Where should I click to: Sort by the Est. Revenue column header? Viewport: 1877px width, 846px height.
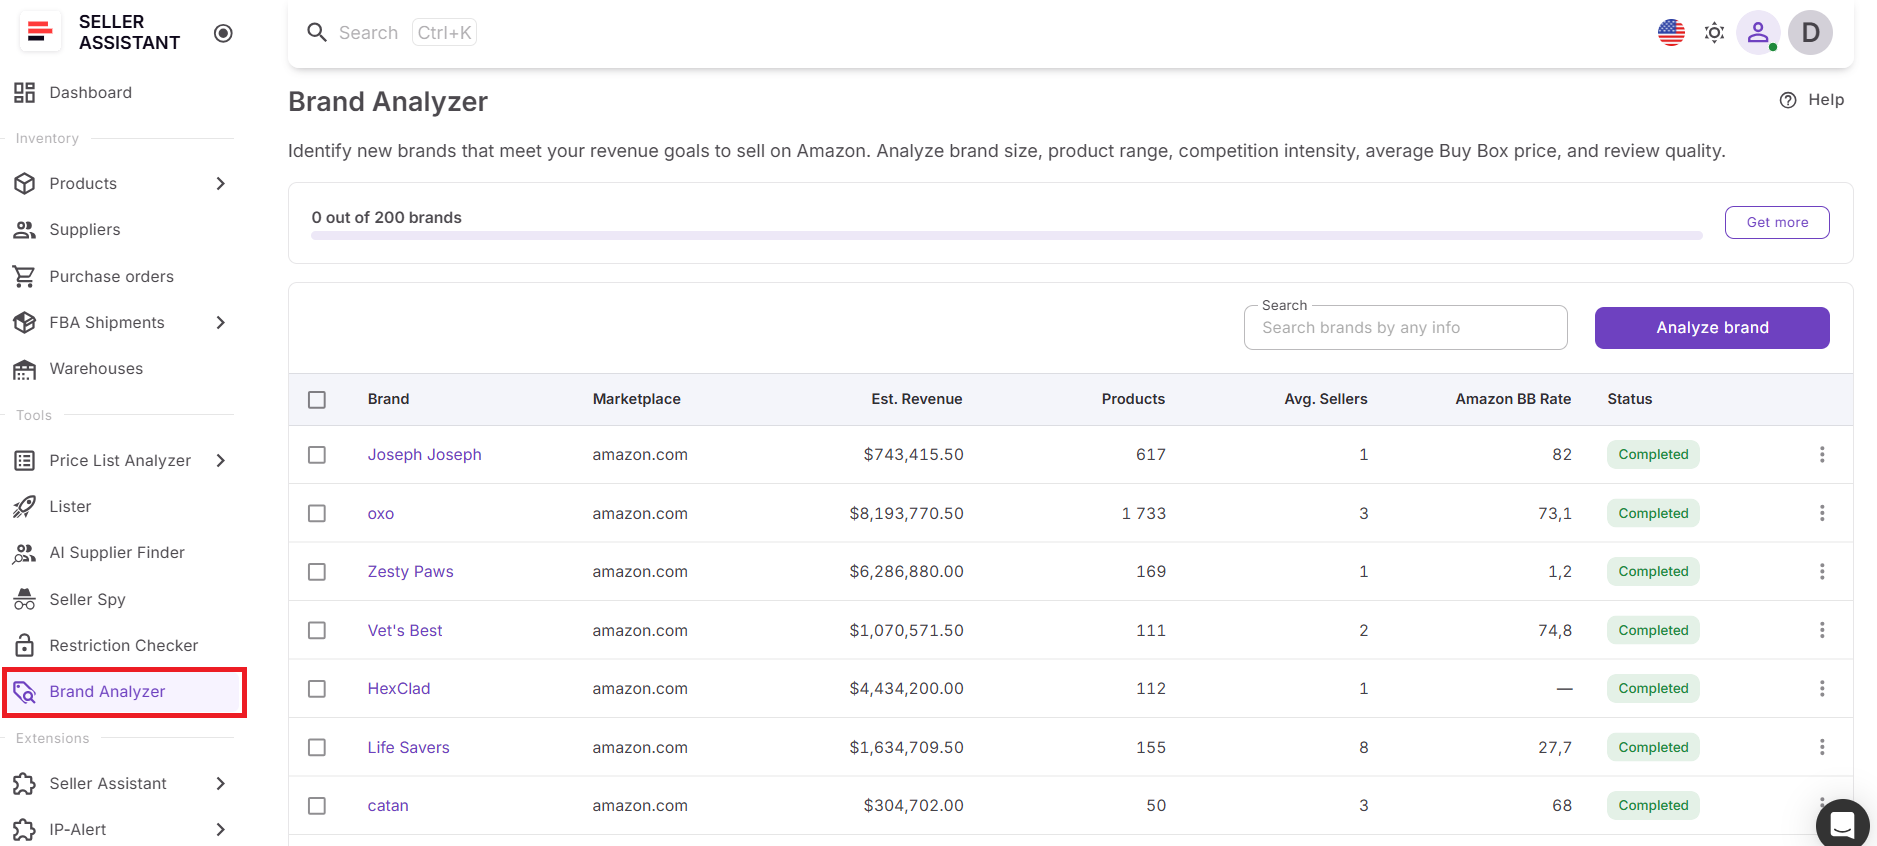[916, 399]
